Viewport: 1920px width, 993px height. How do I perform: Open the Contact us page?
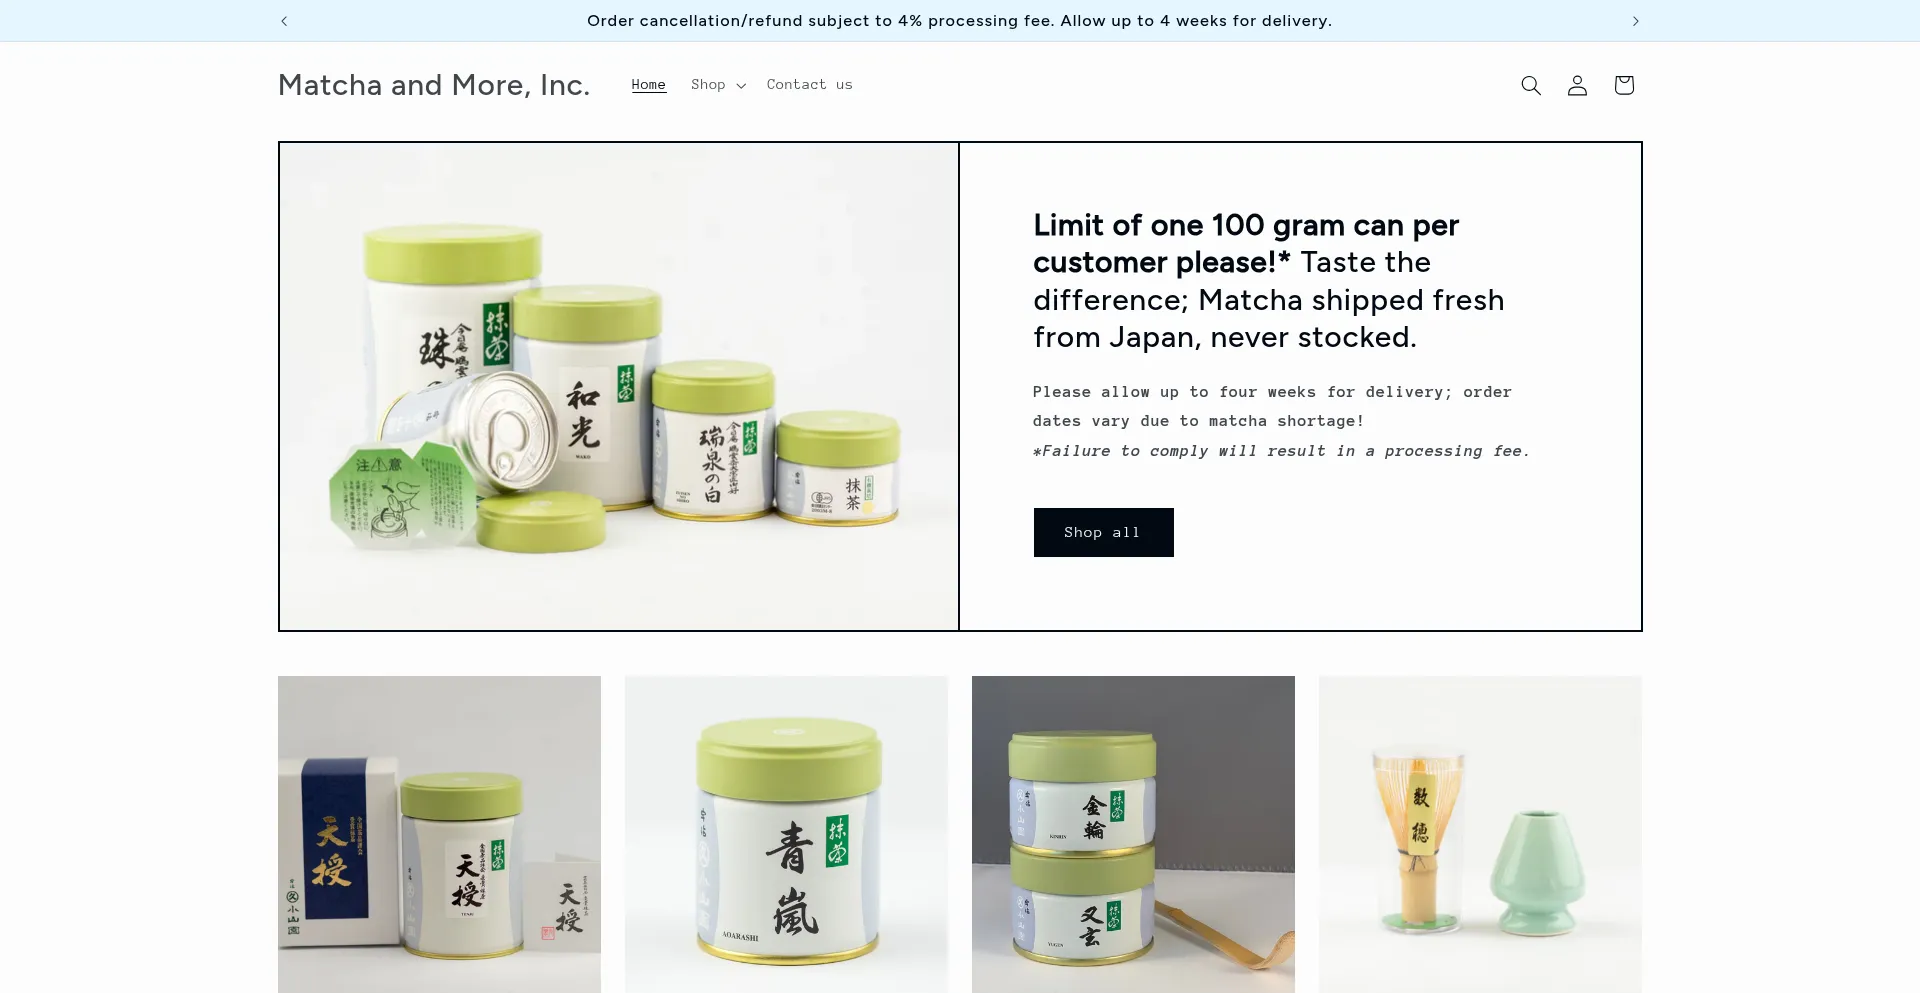point(809,85)
